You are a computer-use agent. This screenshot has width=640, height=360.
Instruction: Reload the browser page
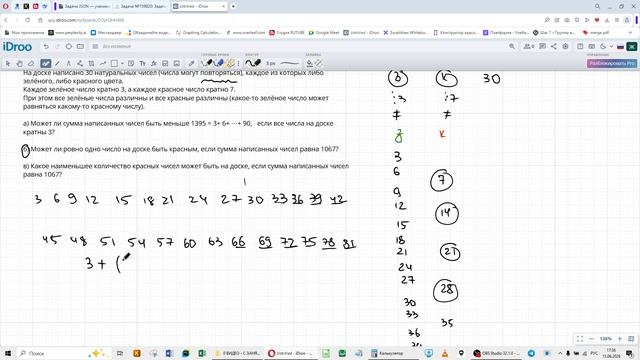(28, 20)
